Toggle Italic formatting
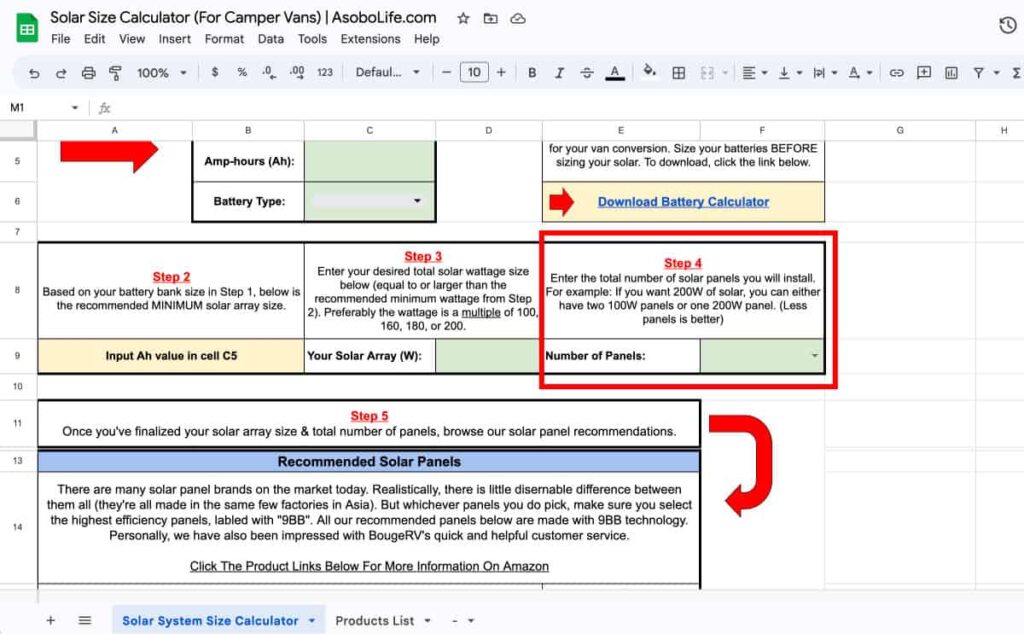The width and height of the screenshot is (1024, 634). [559, 72]
